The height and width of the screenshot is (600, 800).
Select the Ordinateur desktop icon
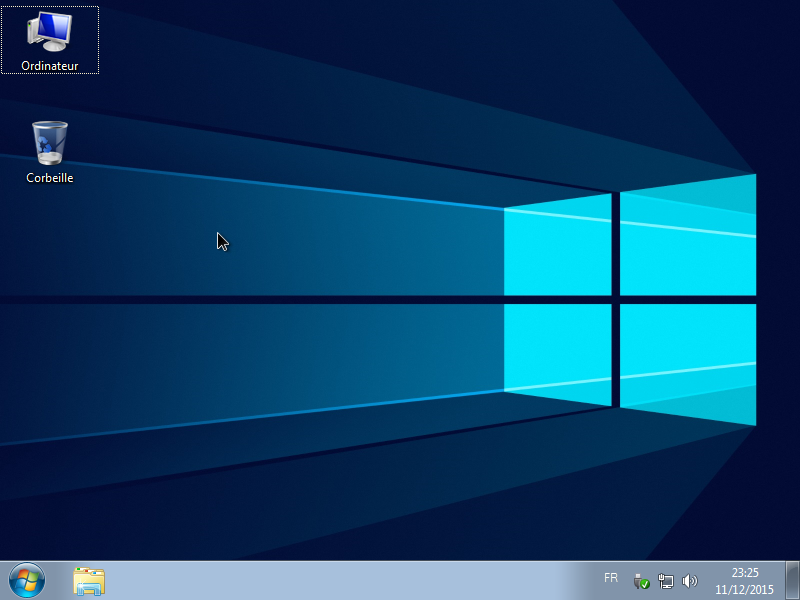[x=49, y=40]
